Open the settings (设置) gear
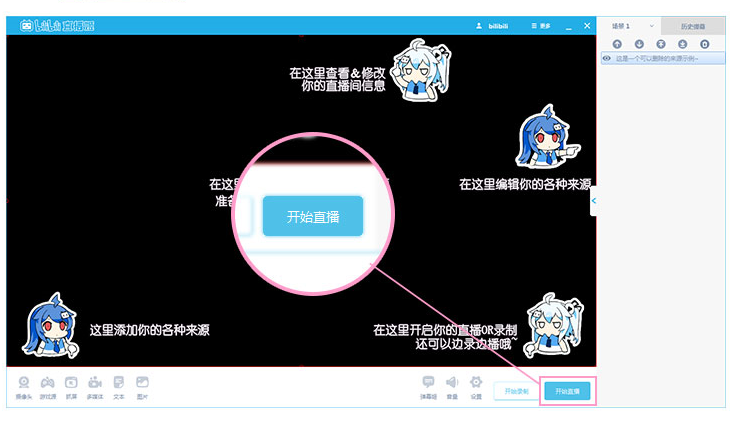Screen dimensions: 743x436 click(476, 385)
